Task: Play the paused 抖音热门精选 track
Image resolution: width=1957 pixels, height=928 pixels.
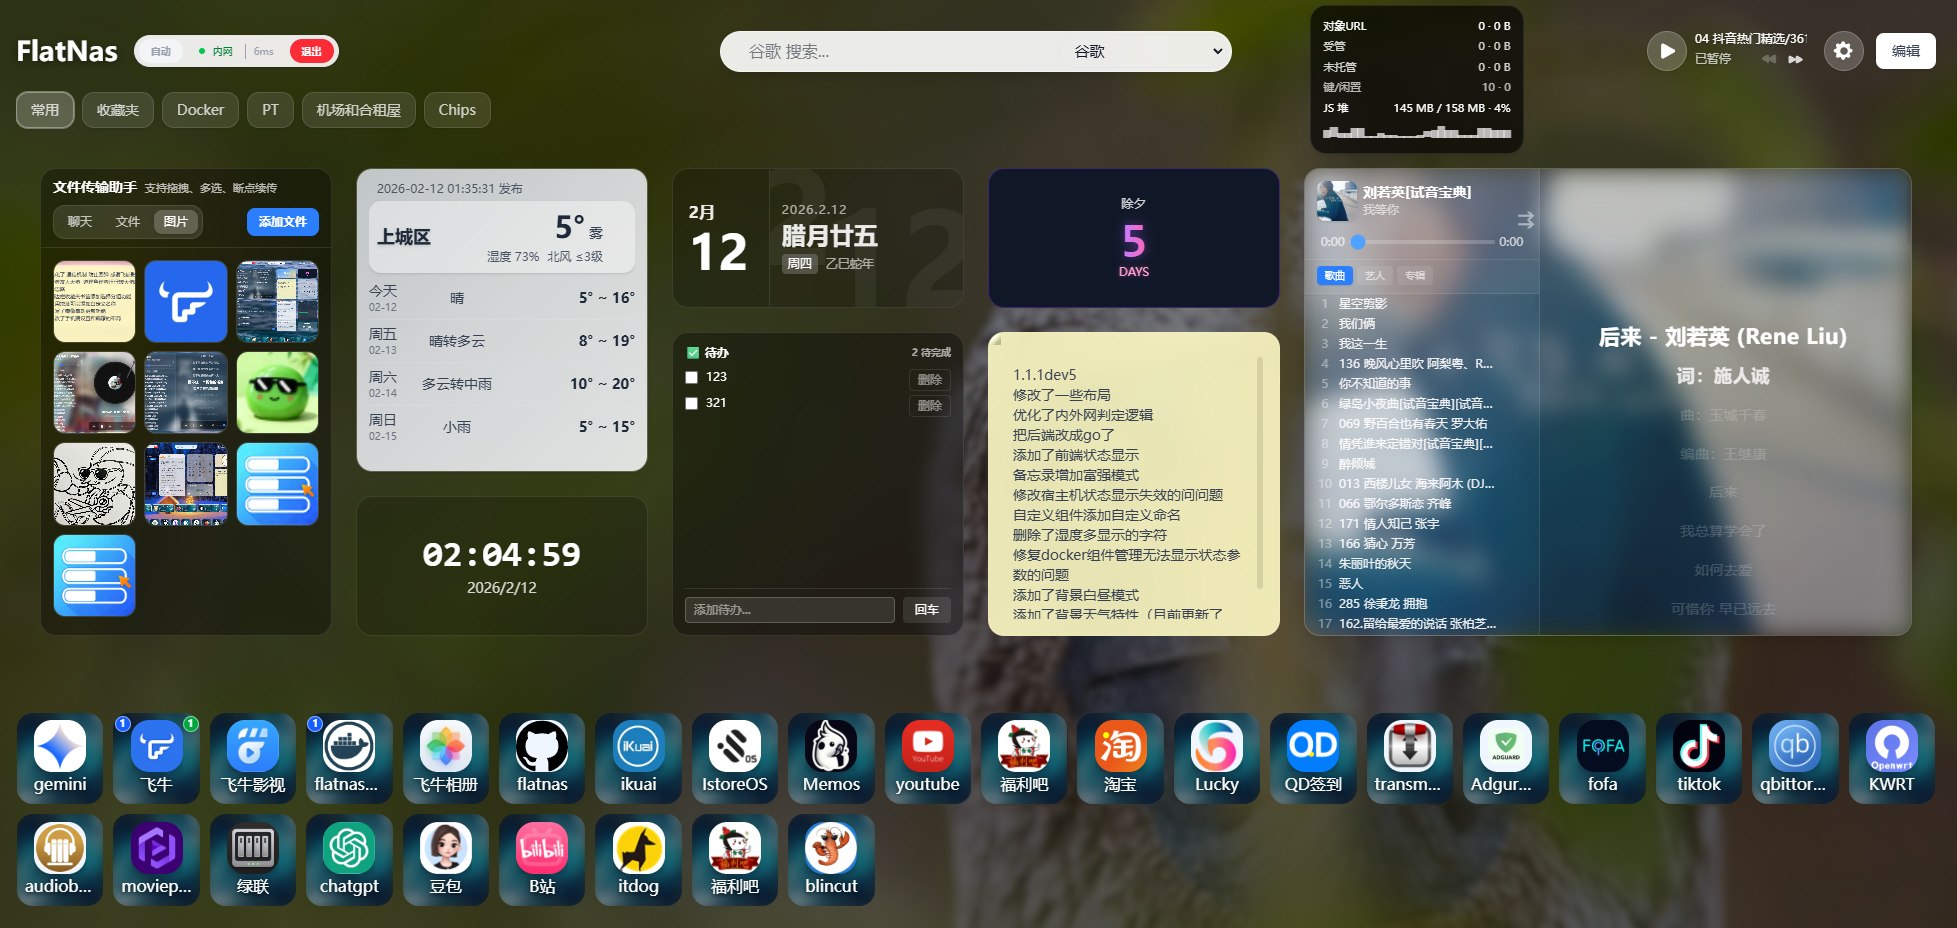Action: pos(1666,51)
